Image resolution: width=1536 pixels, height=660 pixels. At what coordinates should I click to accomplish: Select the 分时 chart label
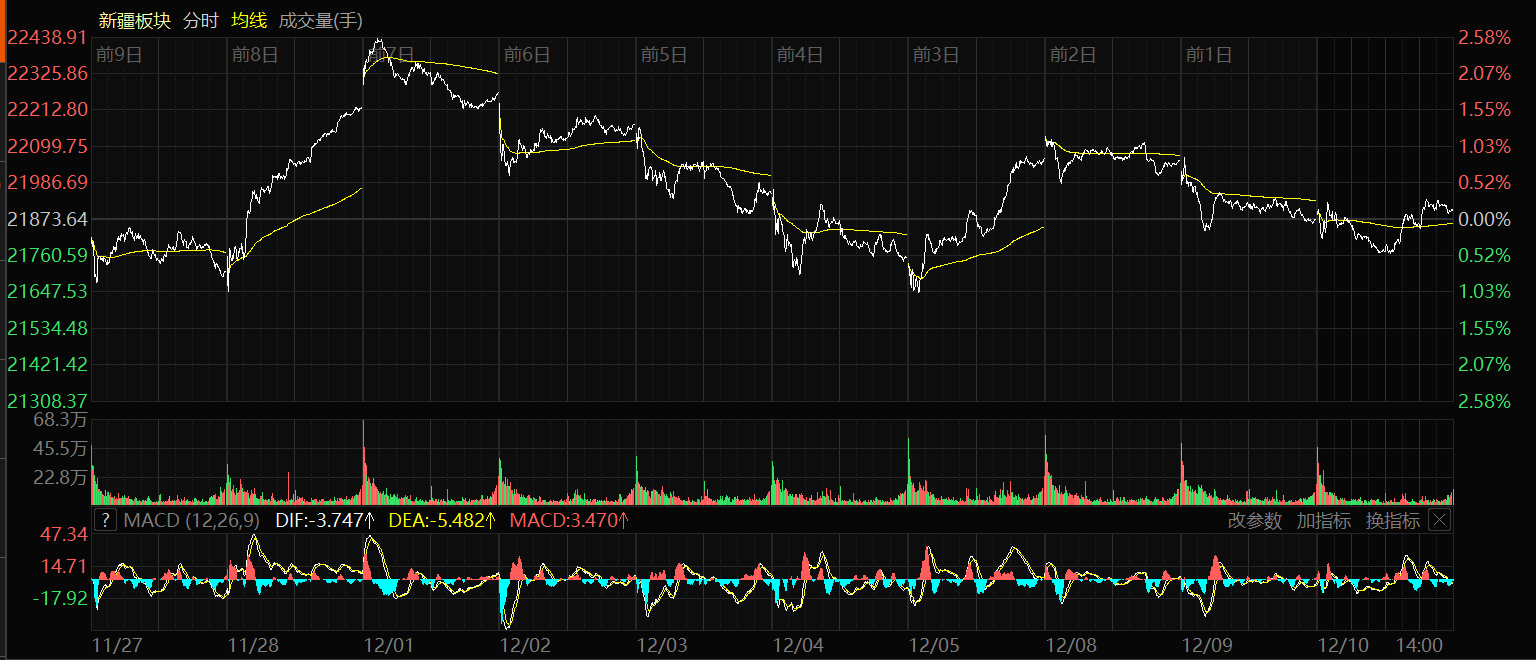pyautogui.click(x=200, y=20)
